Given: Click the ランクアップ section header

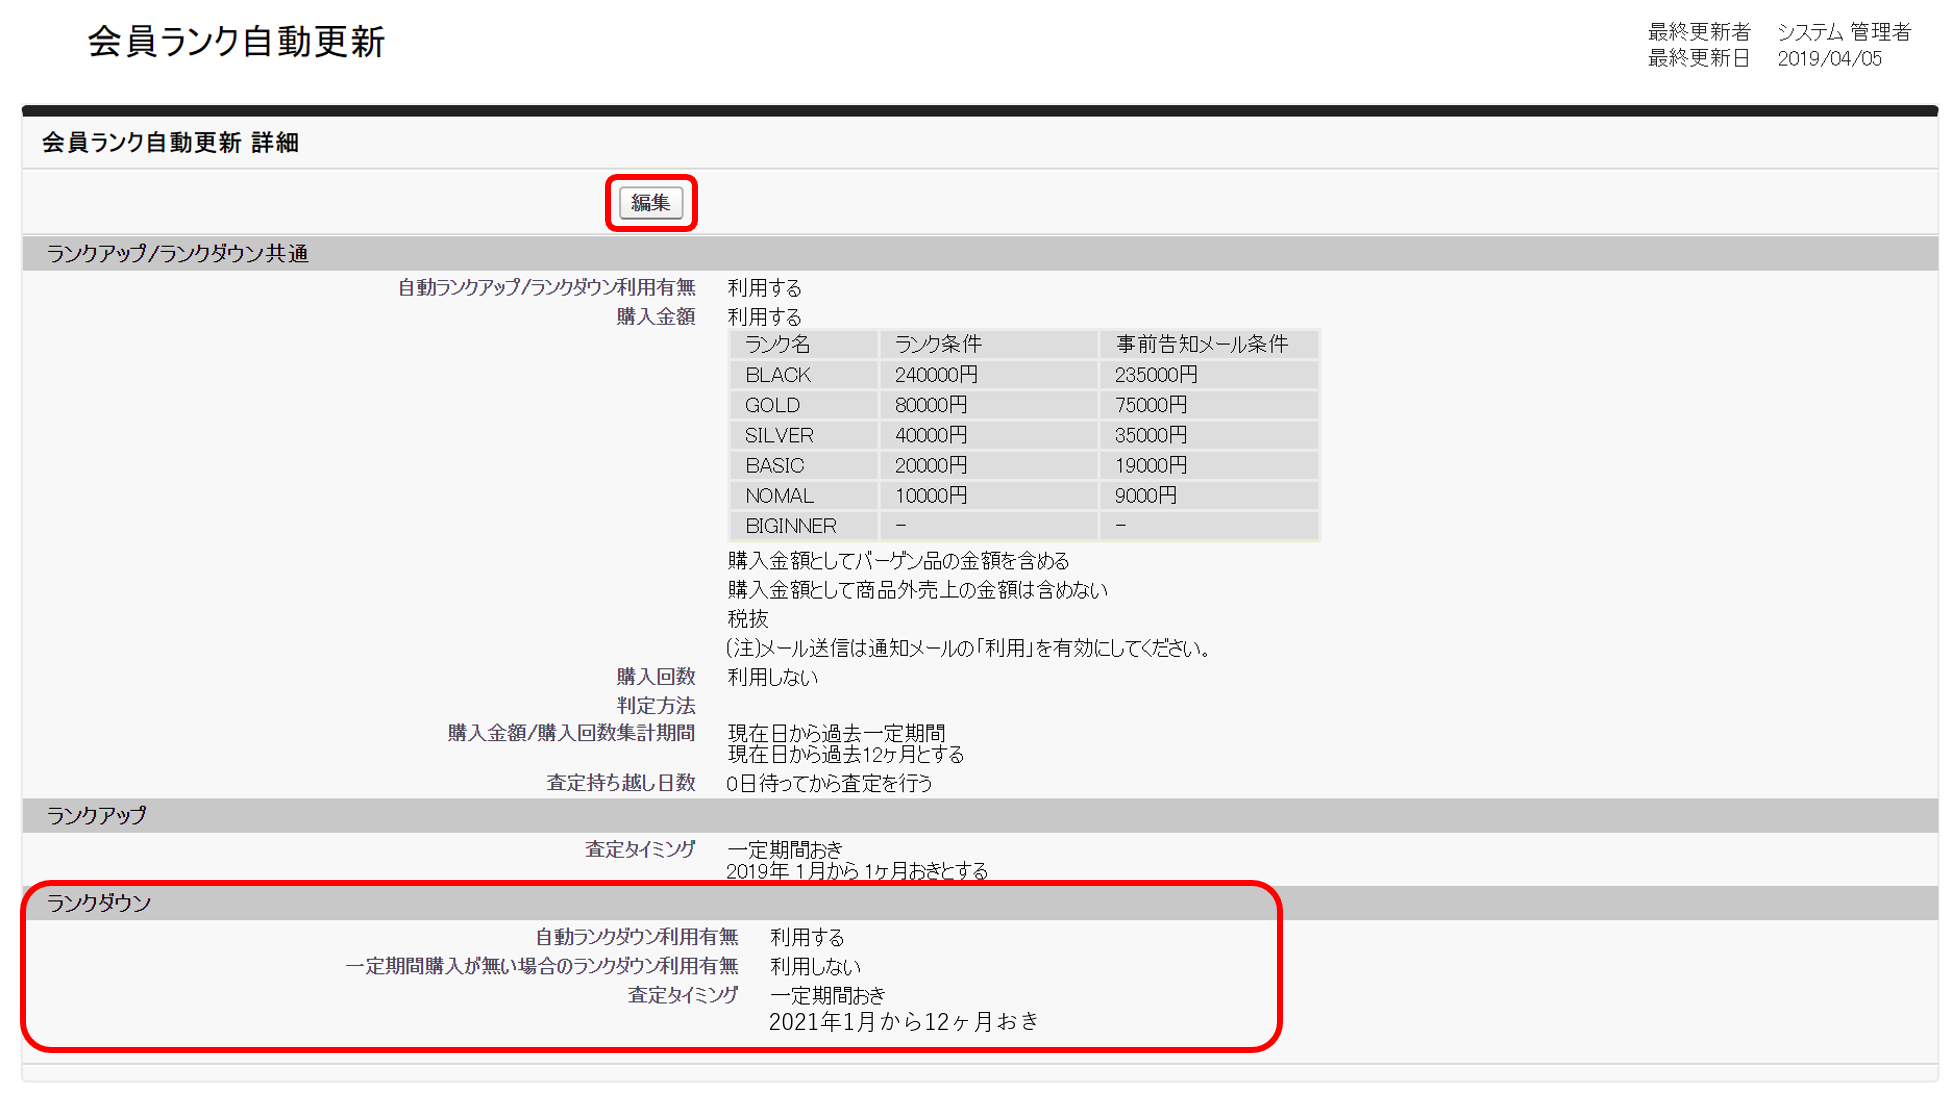Looking at the screenshot, I should pyautogui.click(x=96, y=815).
